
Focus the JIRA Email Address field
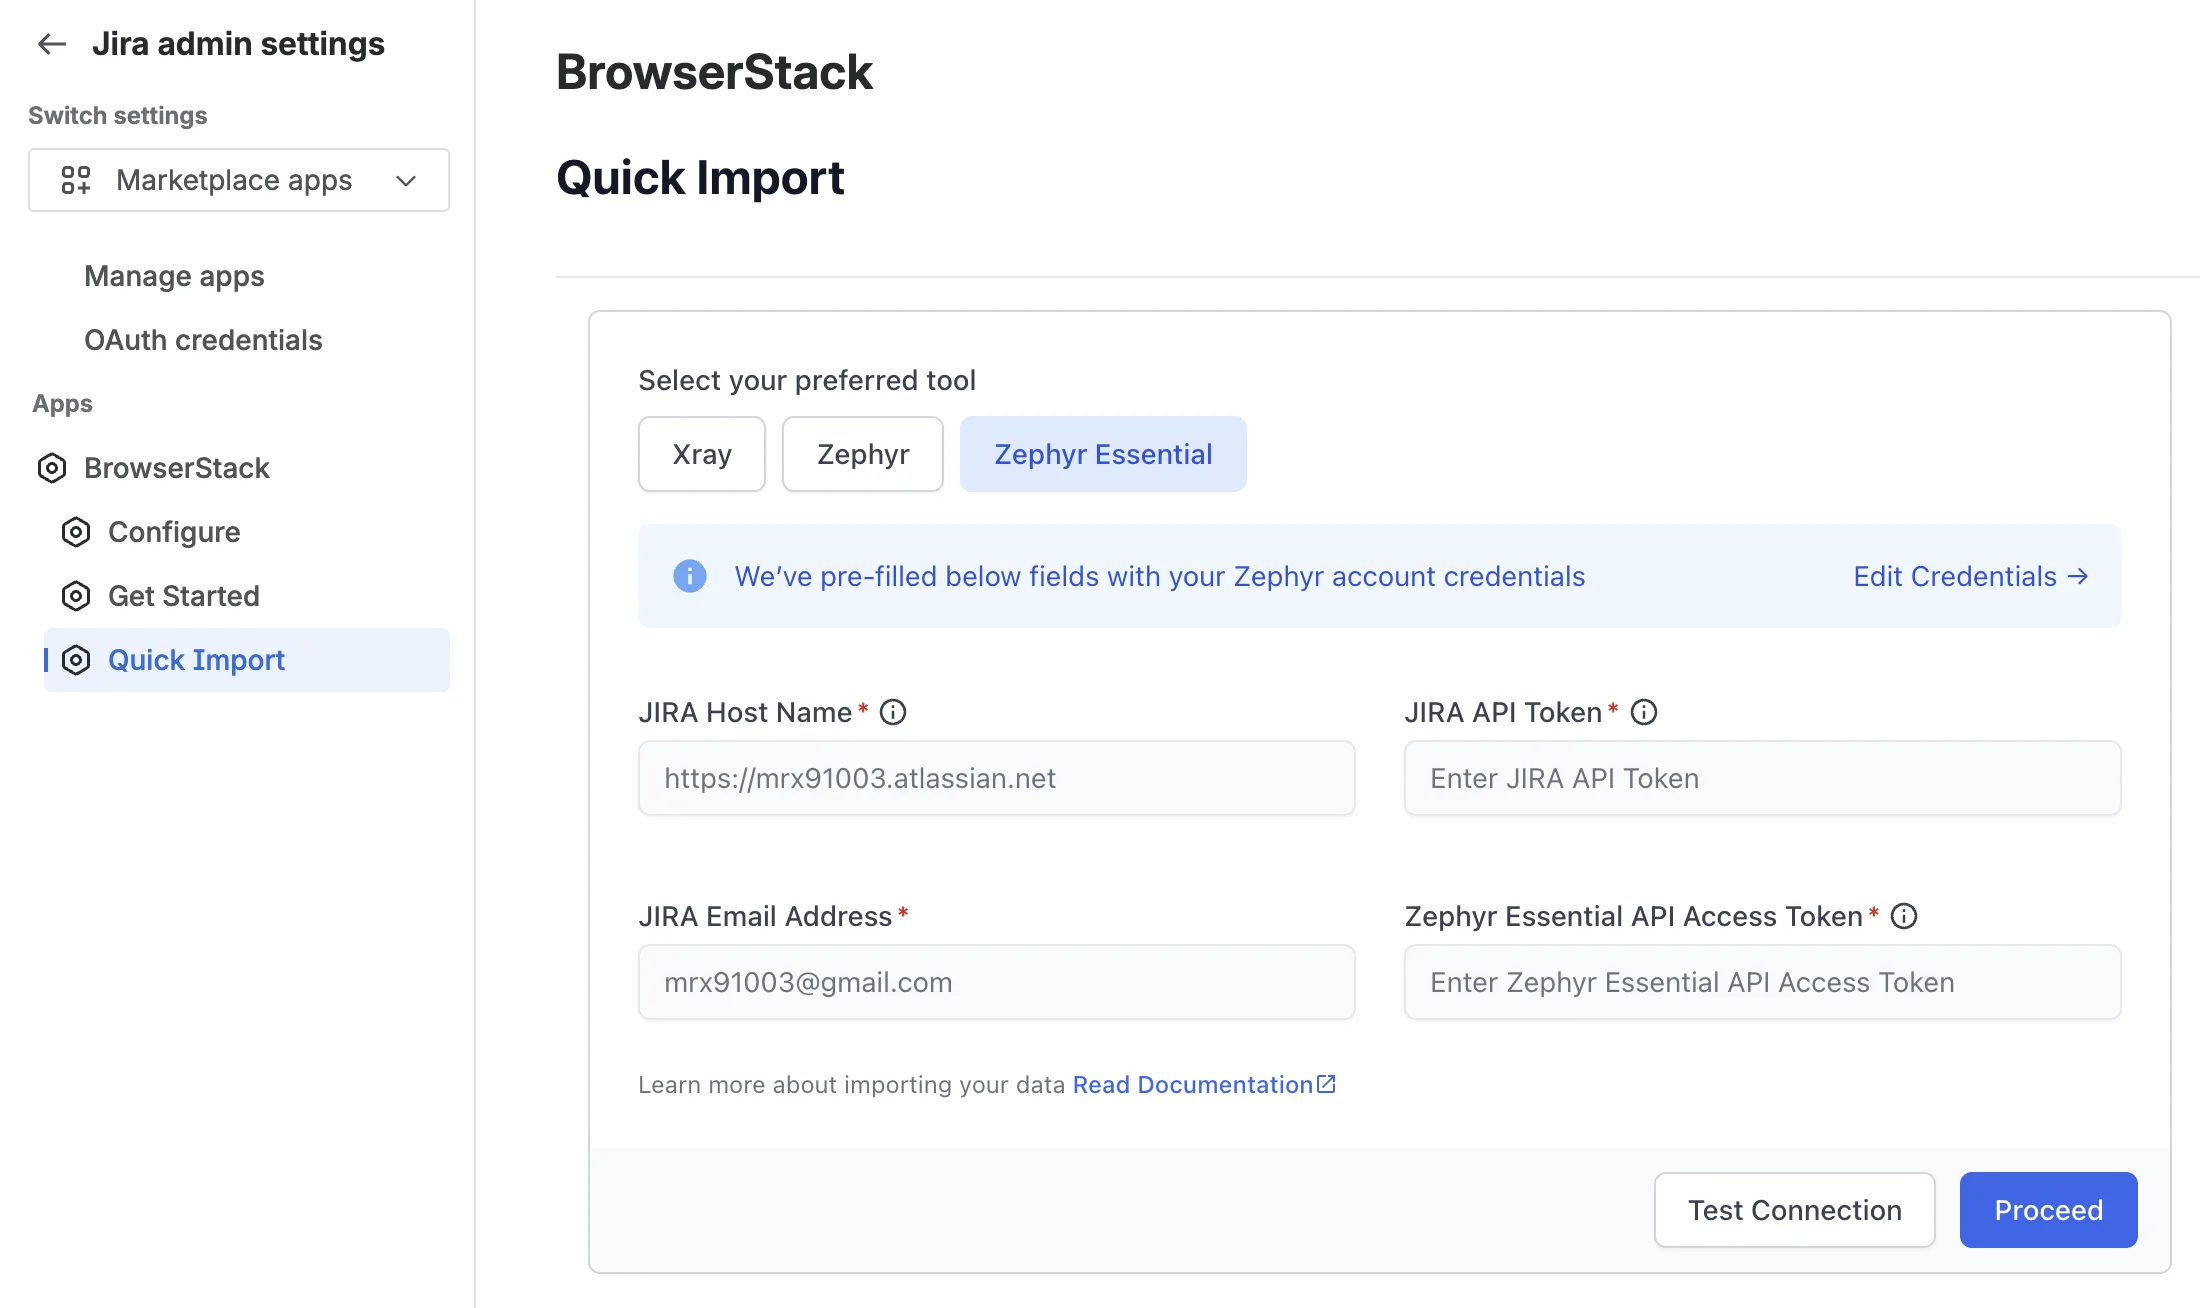pos(997,982)
